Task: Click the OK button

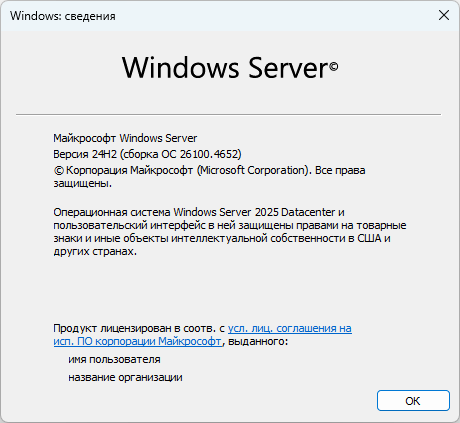Action: tap(413, 400)
